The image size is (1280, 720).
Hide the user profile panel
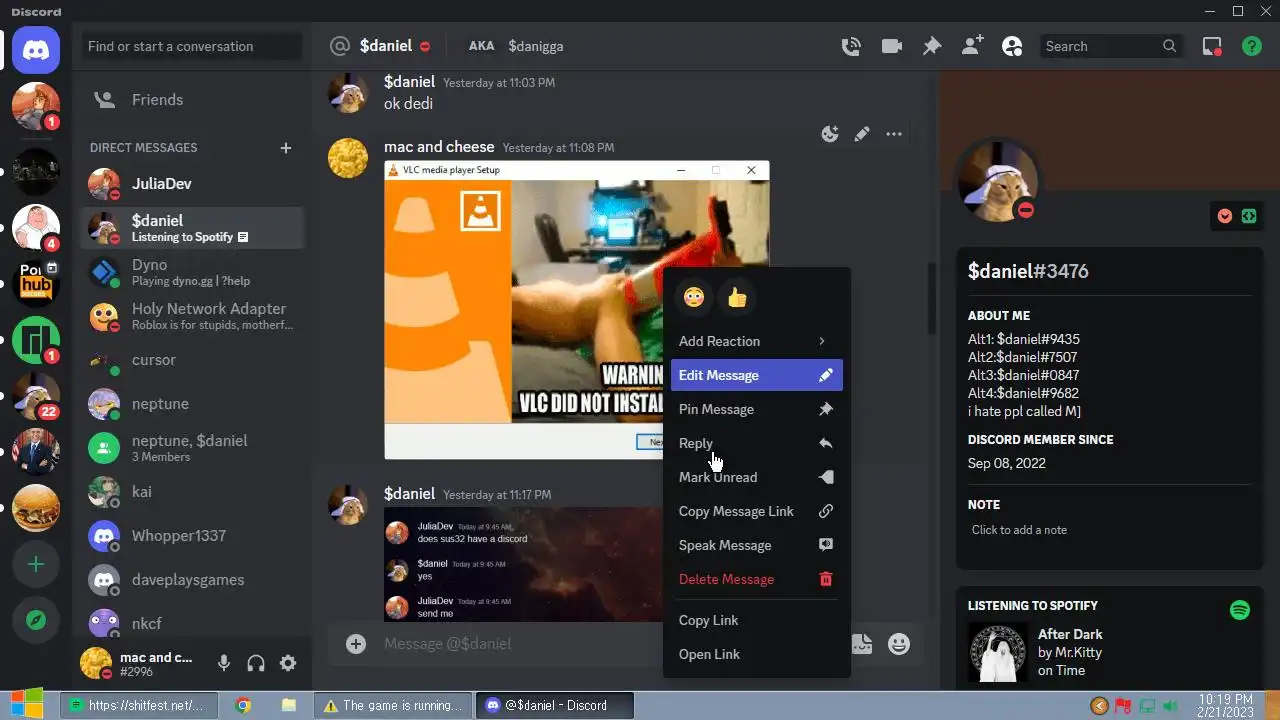pyautogui.click(x=1012, y=46)
